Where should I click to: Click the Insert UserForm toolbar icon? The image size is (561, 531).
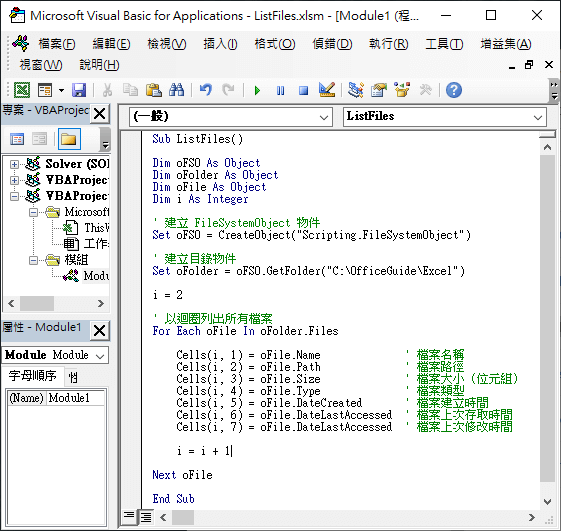point(45,90)
